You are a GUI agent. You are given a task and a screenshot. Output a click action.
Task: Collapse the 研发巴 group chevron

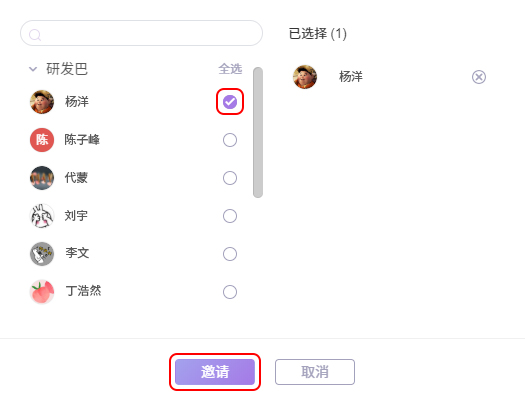(33, 69)
